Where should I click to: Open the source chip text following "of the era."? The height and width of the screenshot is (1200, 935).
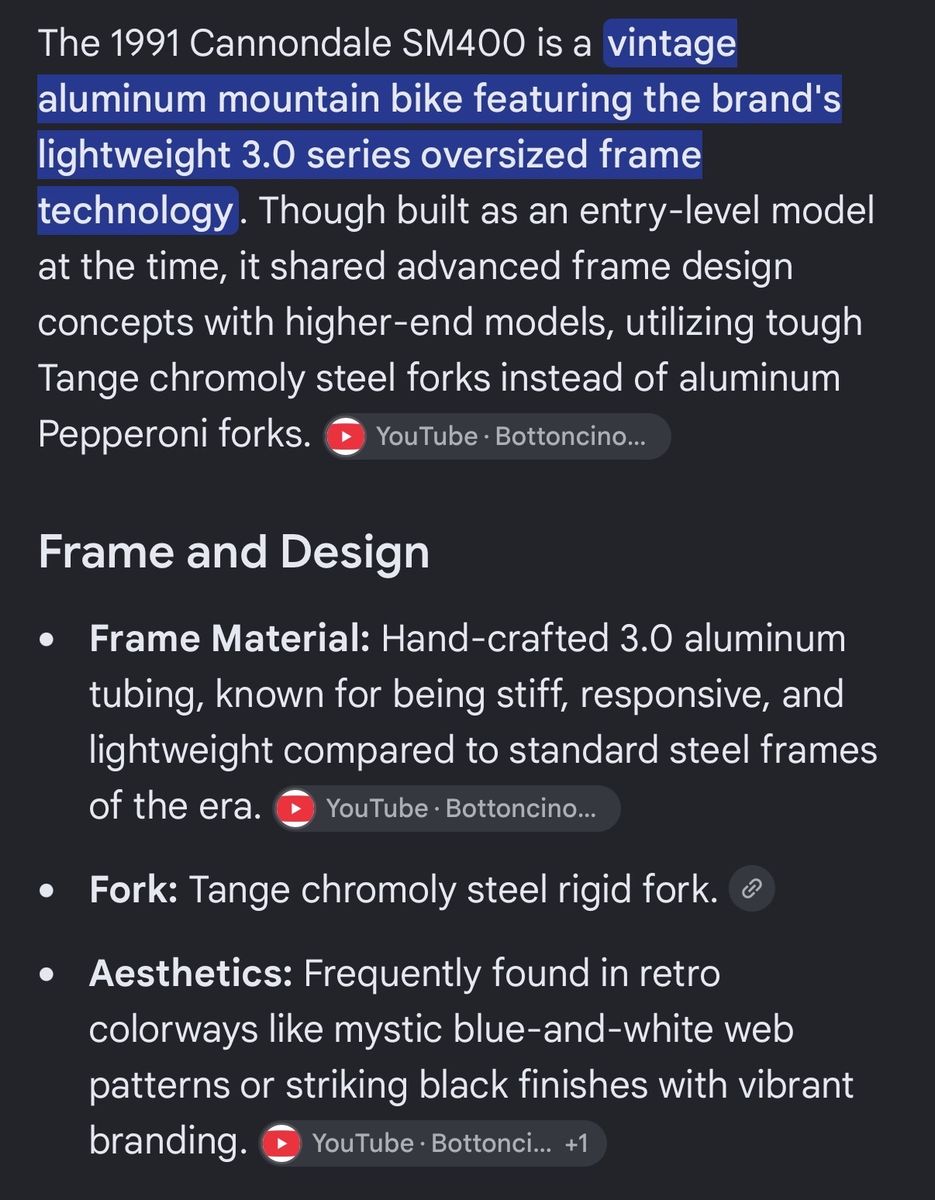point(460,808)
